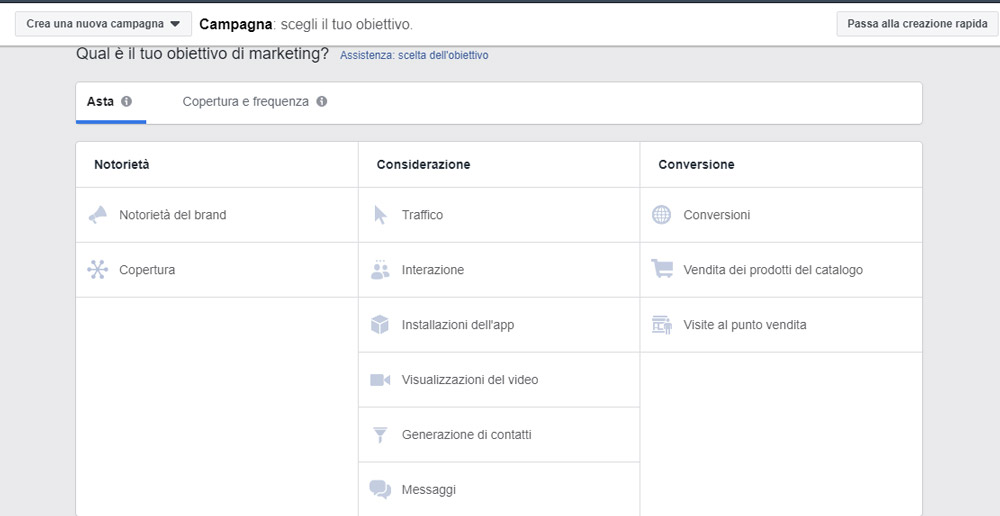Click the globe icon for Conversioni
The image size is (1000, 516).
point(661,215)
